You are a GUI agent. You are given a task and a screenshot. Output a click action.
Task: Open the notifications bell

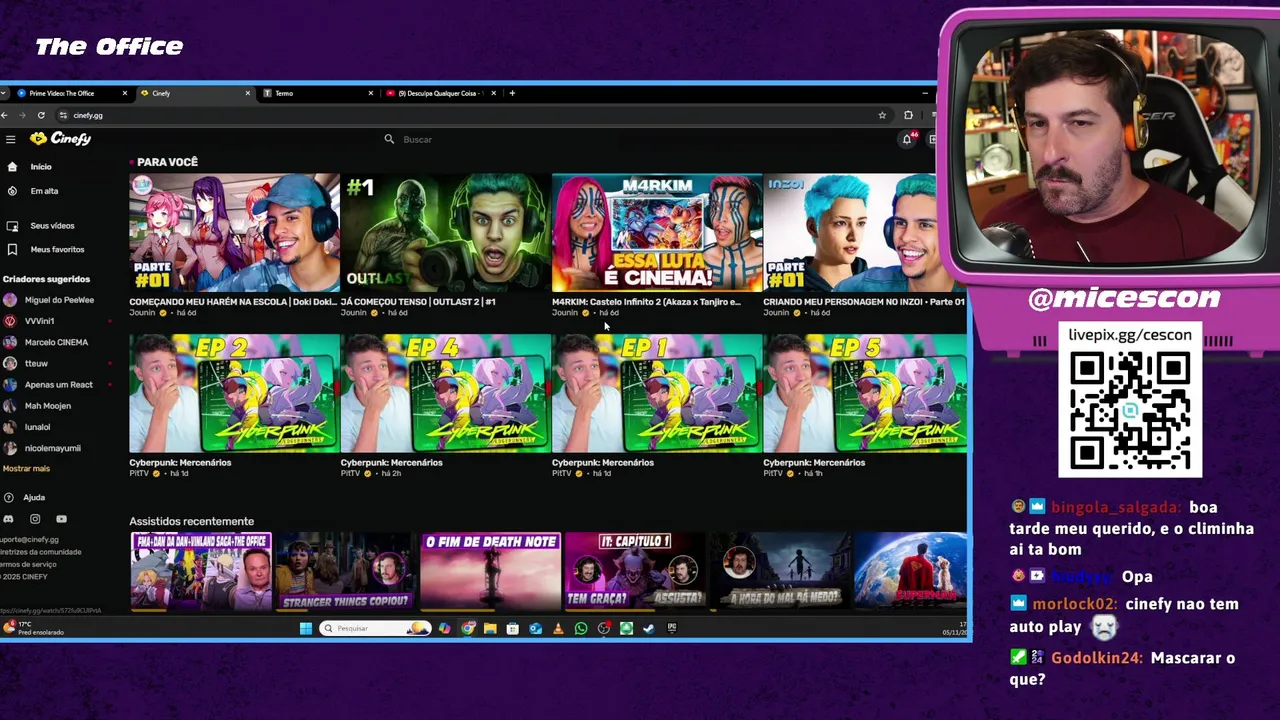[907, 139]
